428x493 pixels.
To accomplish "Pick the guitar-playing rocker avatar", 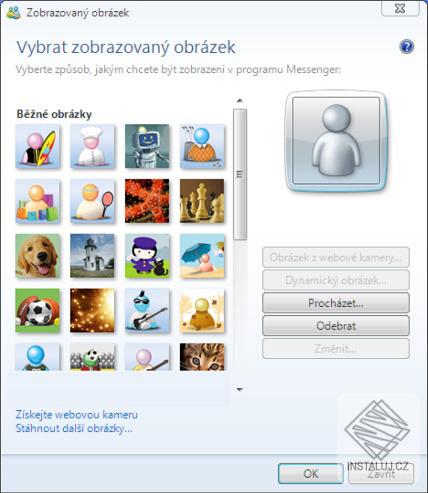I will [147, 310].
